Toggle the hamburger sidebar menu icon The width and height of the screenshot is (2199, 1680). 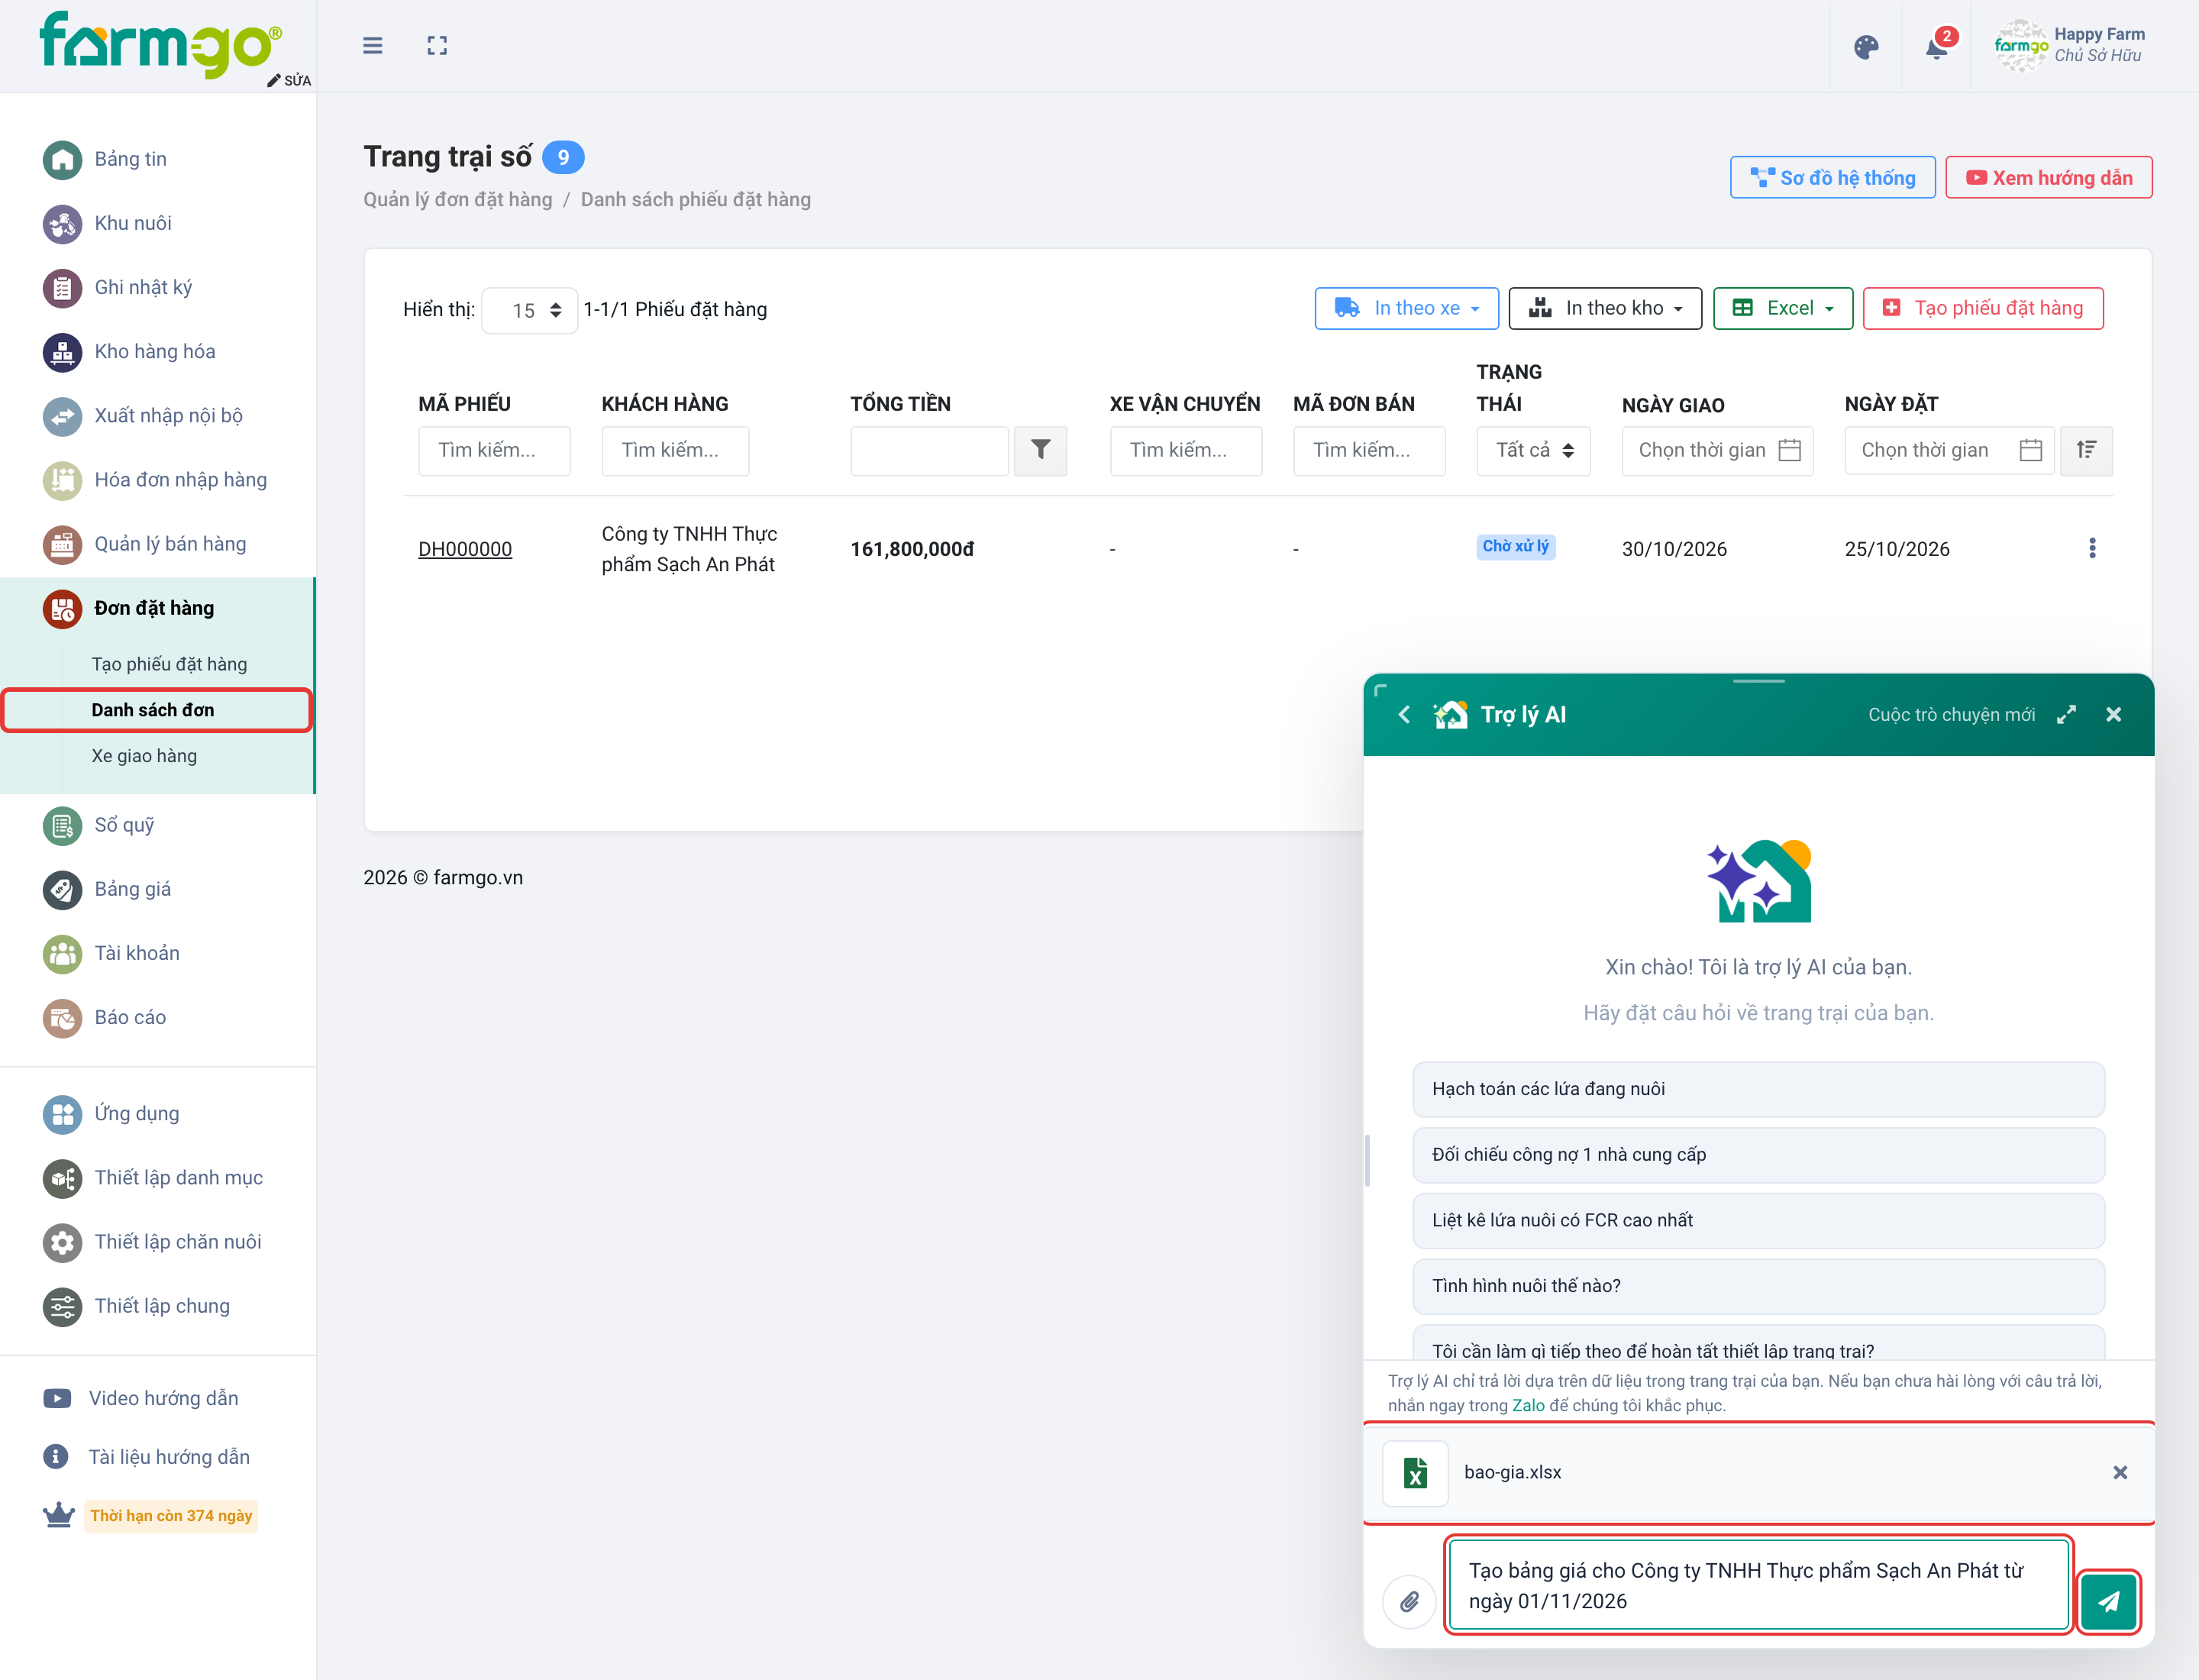coord(372,46)
